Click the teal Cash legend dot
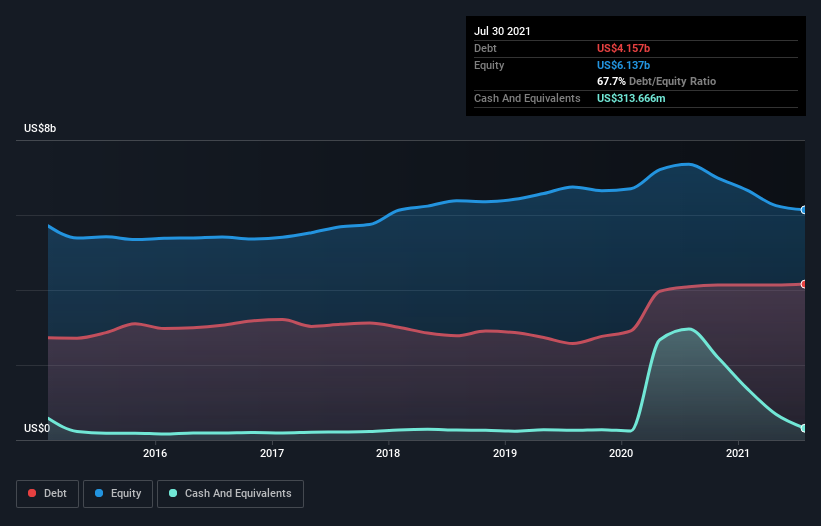The image size is (821, 526). [173, 493]
